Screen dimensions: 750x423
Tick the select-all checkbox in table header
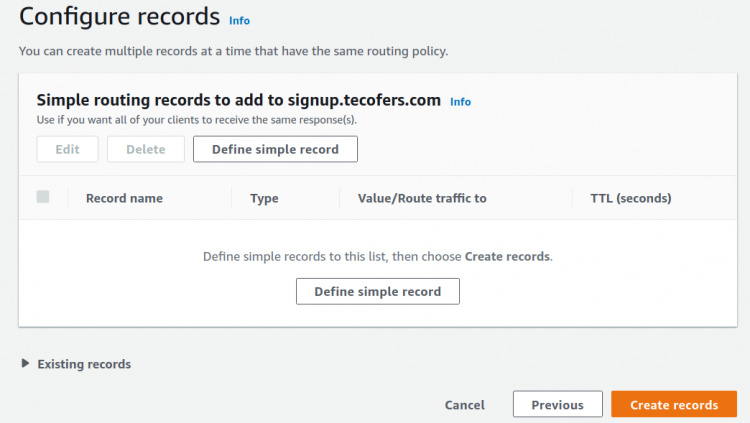pos(43,197)
